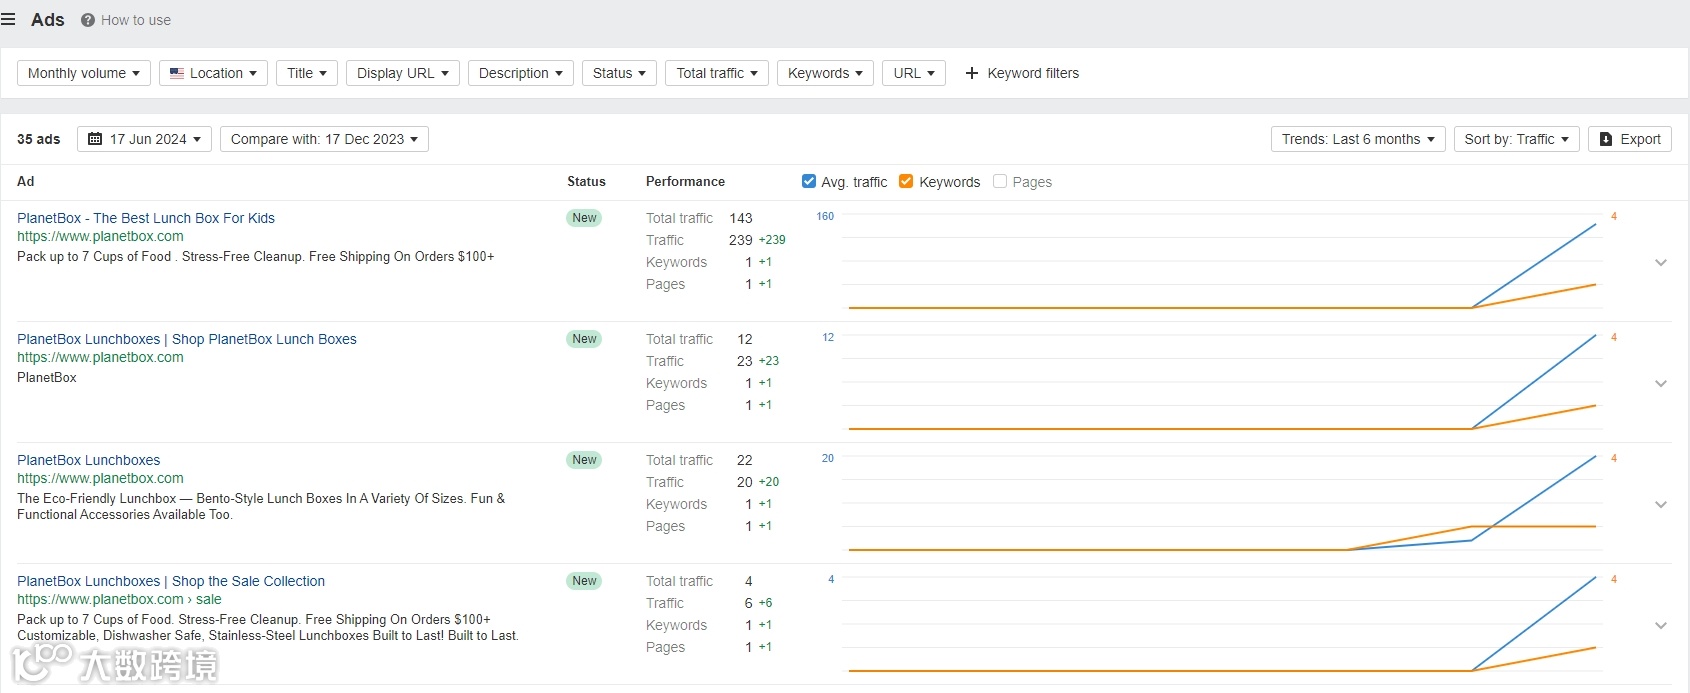
Task: Toggle the Avg. traffic checkbox
Action: pos(809,181)
